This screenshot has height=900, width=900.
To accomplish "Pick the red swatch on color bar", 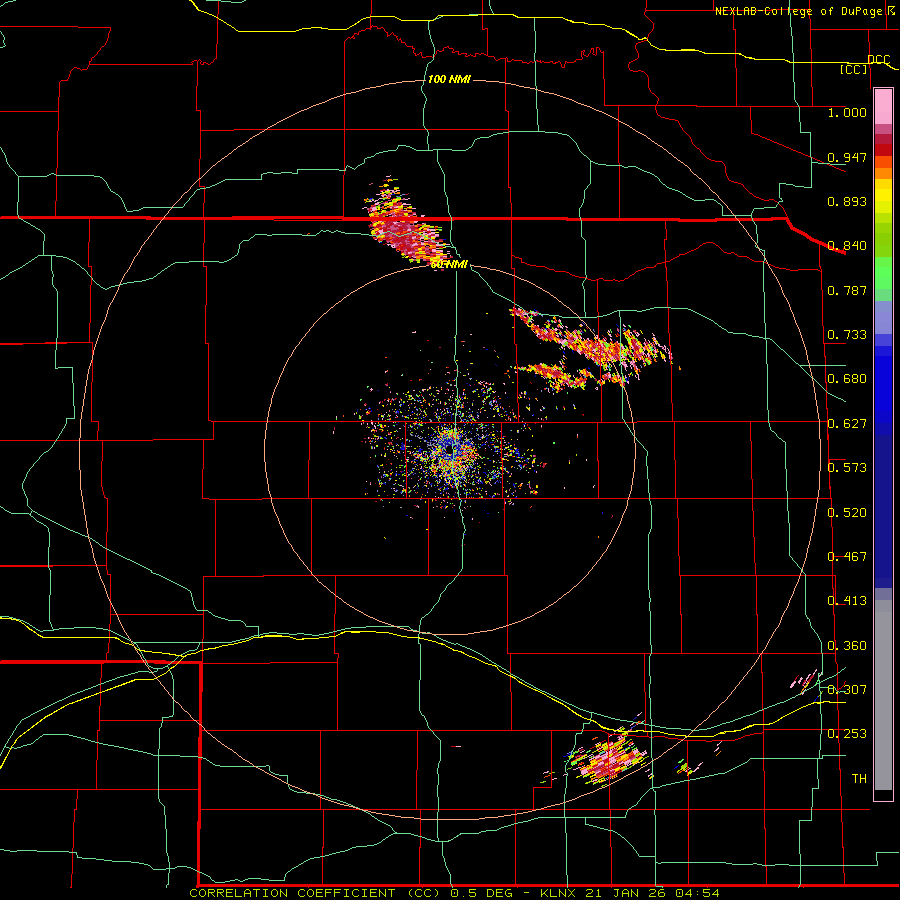I will pyautogui.click(x=883, y=150).
